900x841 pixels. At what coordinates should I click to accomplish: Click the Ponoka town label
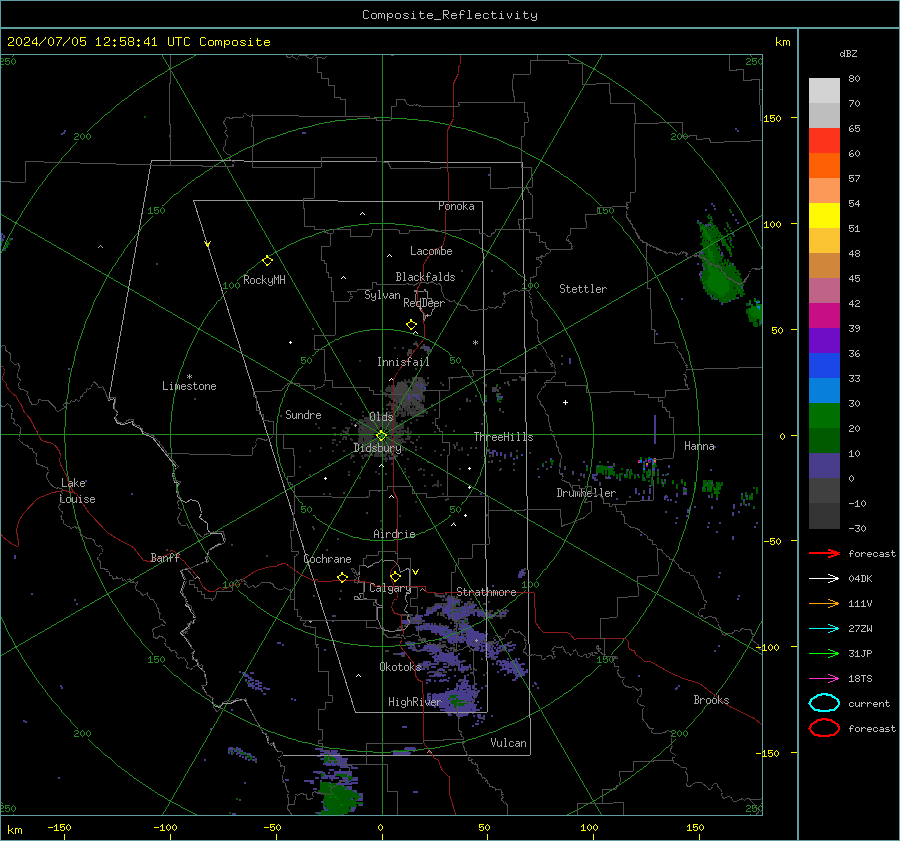(456, 206)
